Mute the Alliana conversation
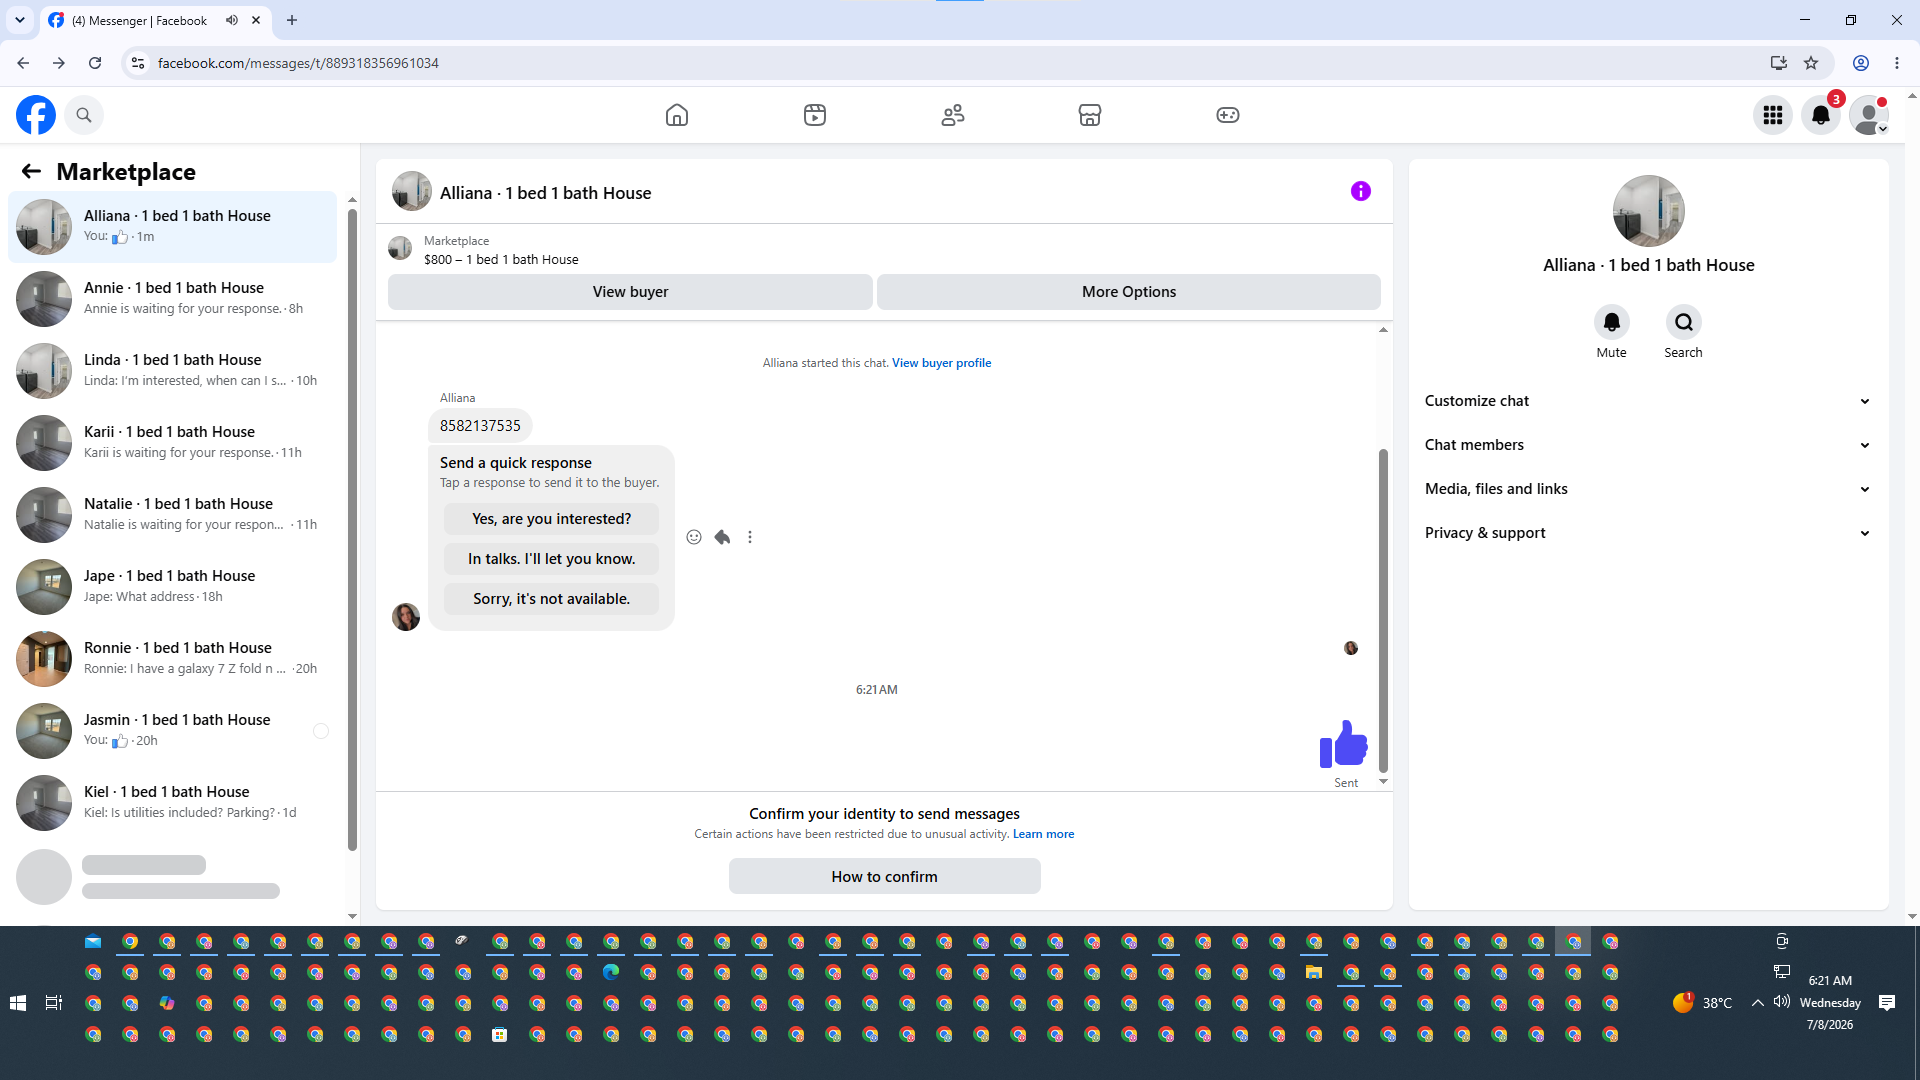 tap(1612, 322)
